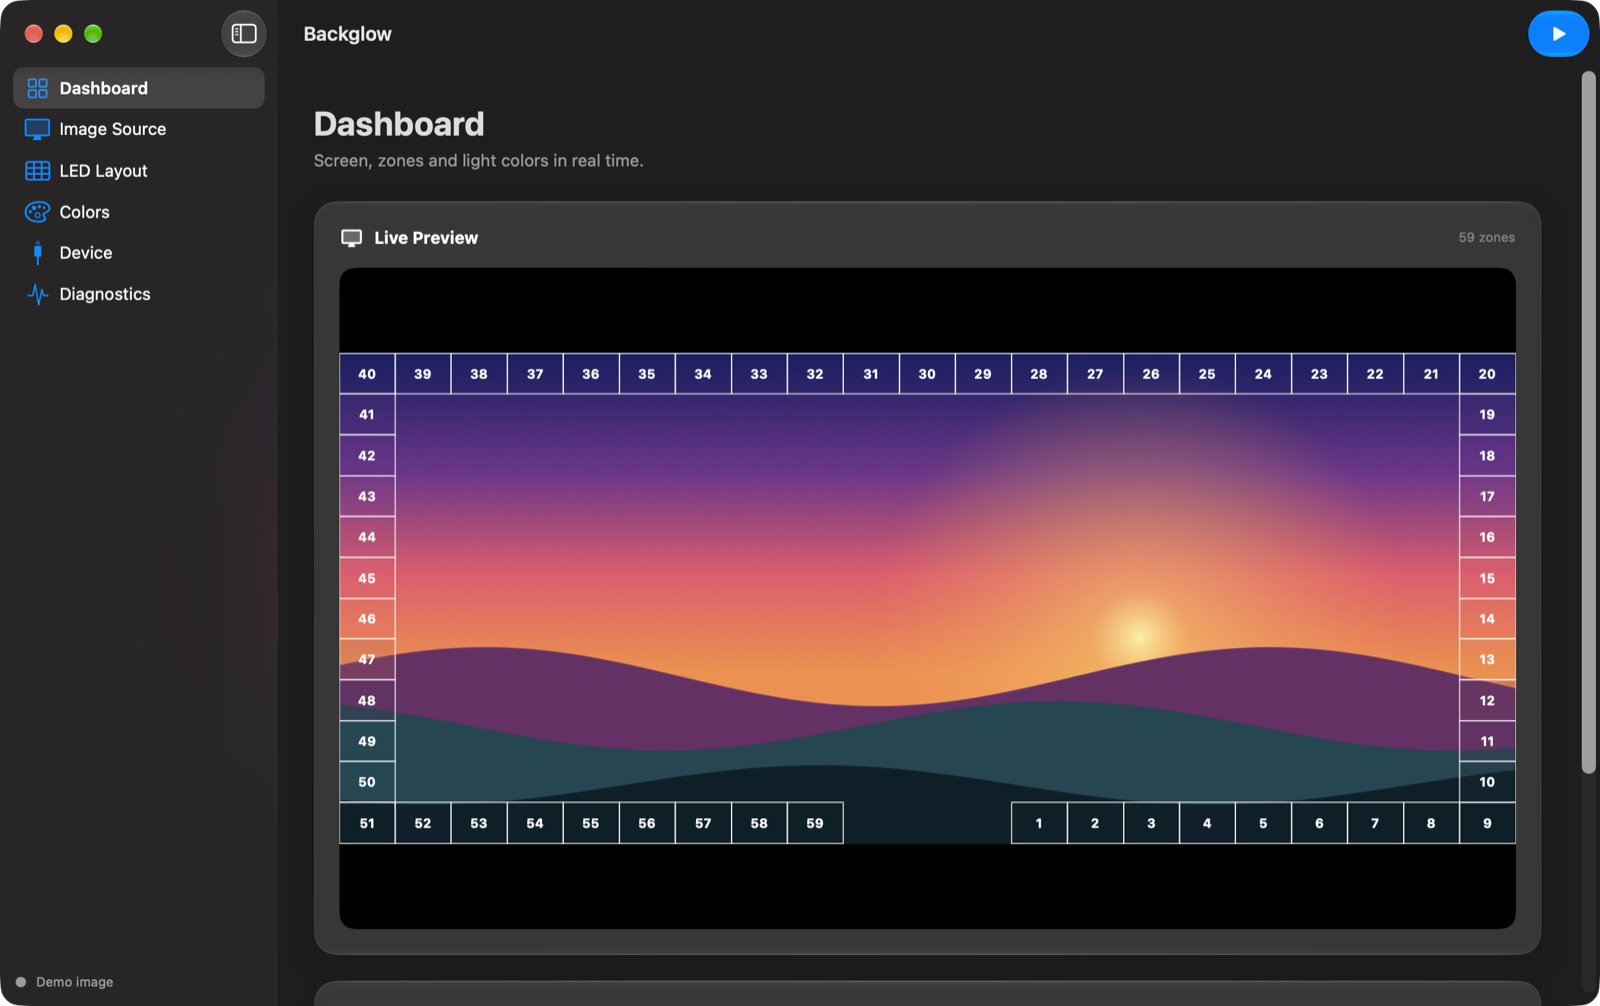Click the vertical scrollbar on the right
The image size is (1600, 1006).
pos(1588,423)
